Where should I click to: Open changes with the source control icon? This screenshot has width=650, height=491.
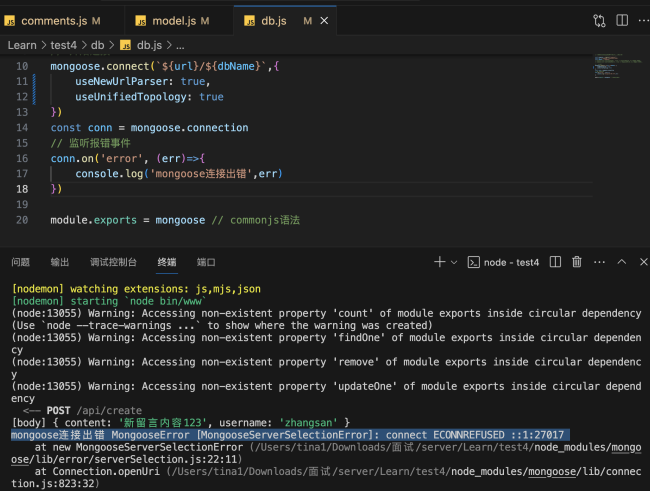(x=599, y=20)
